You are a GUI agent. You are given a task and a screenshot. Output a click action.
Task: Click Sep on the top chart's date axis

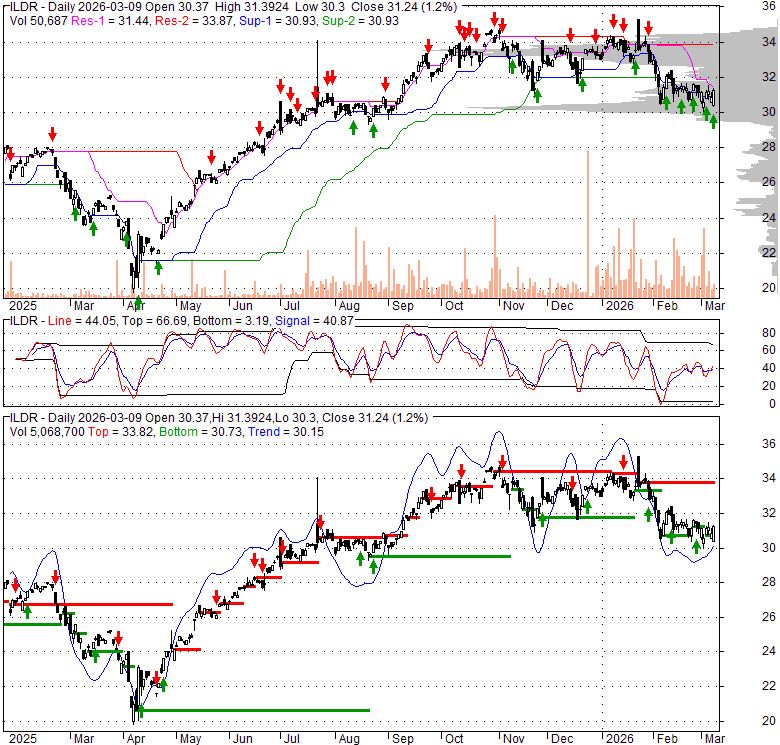(402, 306)
